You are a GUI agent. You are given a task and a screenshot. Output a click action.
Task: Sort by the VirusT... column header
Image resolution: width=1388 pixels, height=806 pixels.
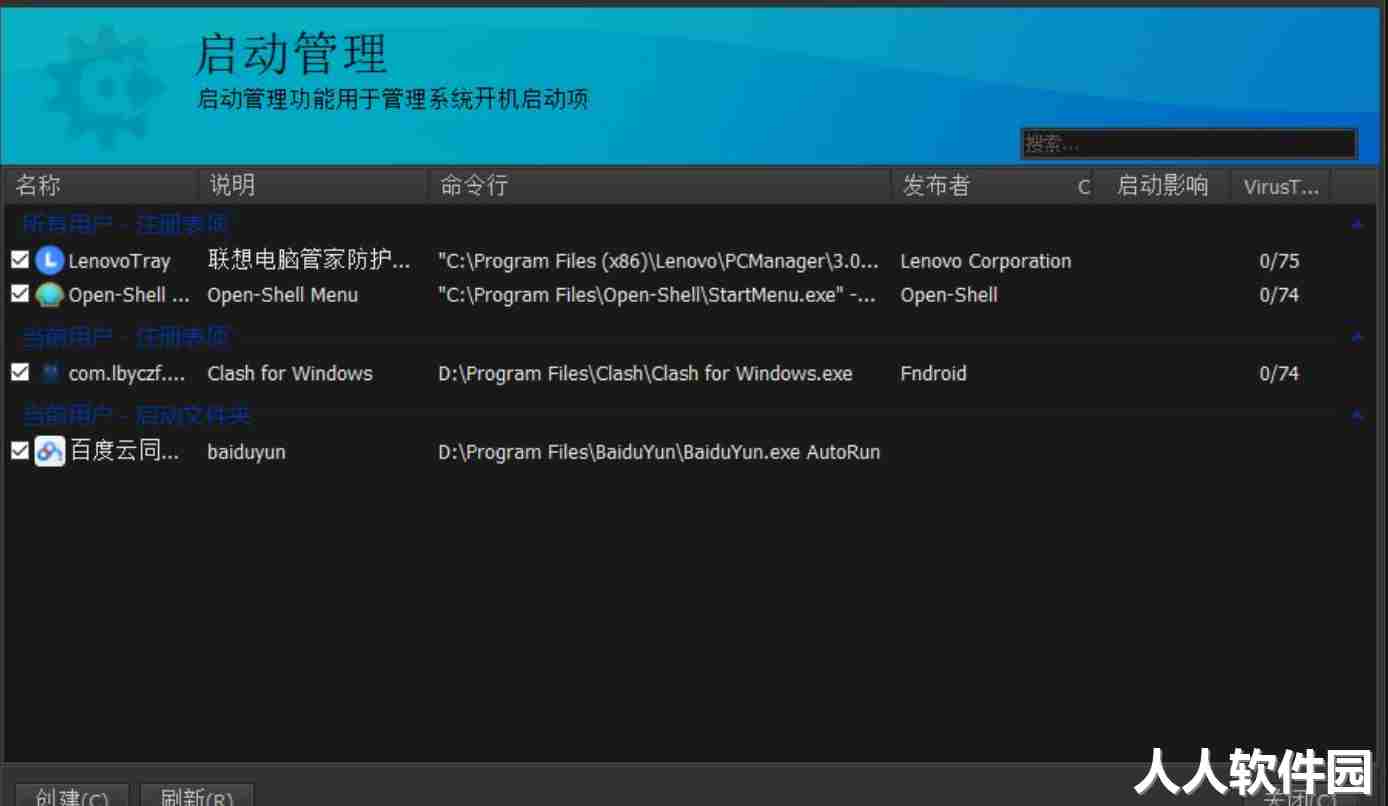[x=1281, y=186]
